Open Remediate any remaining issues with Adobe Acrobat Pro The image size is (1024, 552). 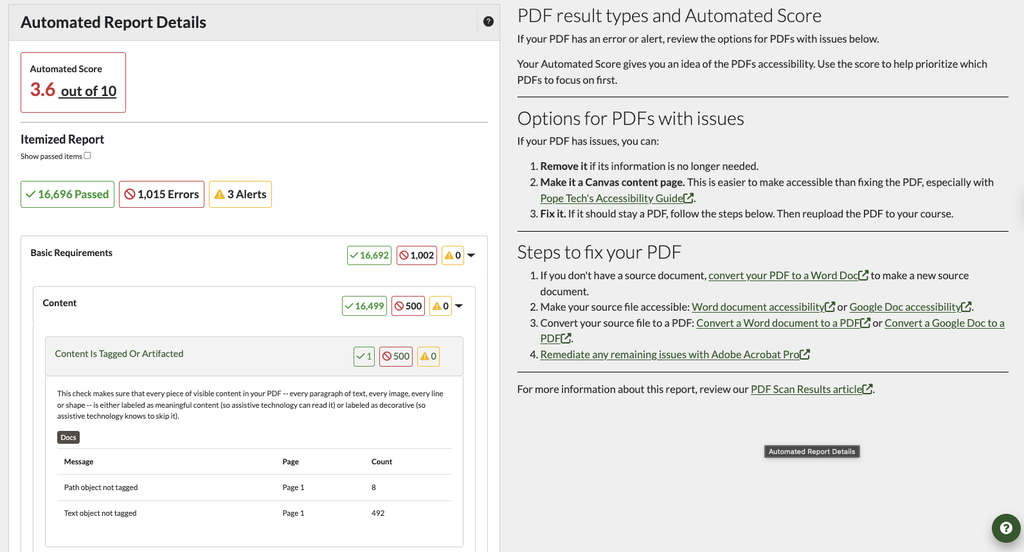point(675,354)
